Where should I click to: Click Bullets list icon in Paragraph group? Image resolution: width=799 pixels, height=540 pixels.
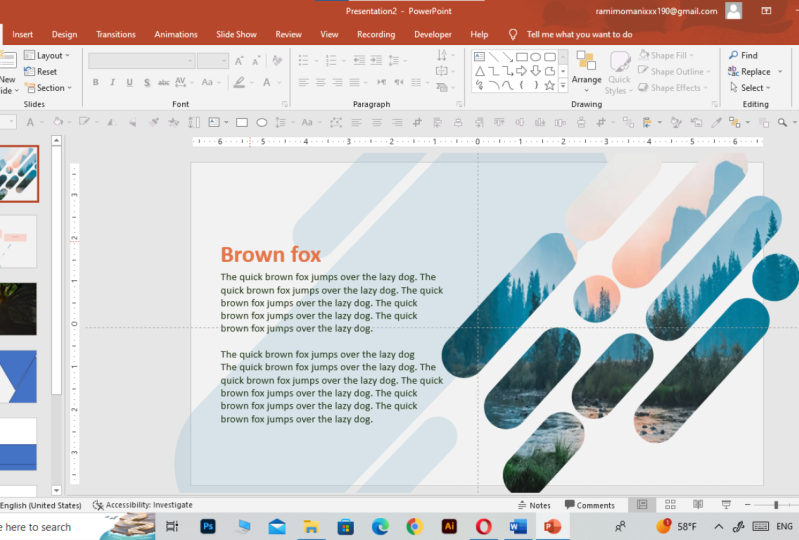coord(303,61)
